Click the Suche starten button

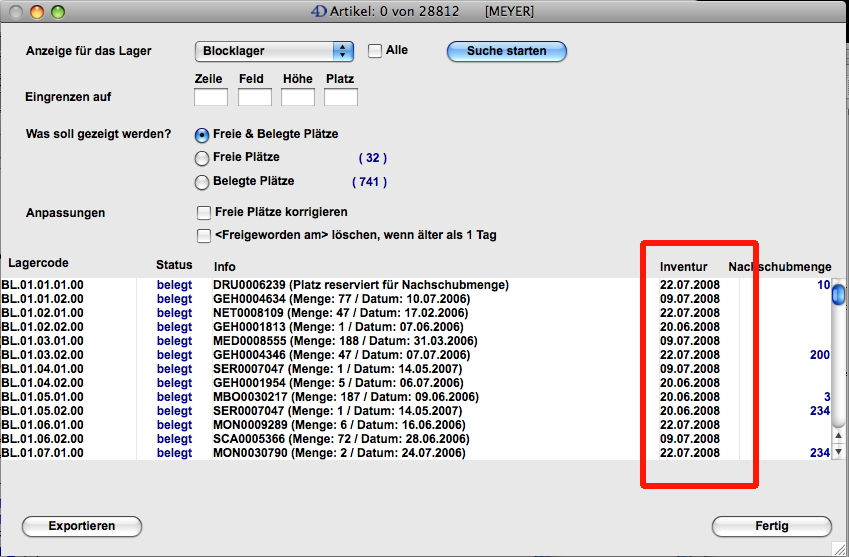tap(506, 51)
